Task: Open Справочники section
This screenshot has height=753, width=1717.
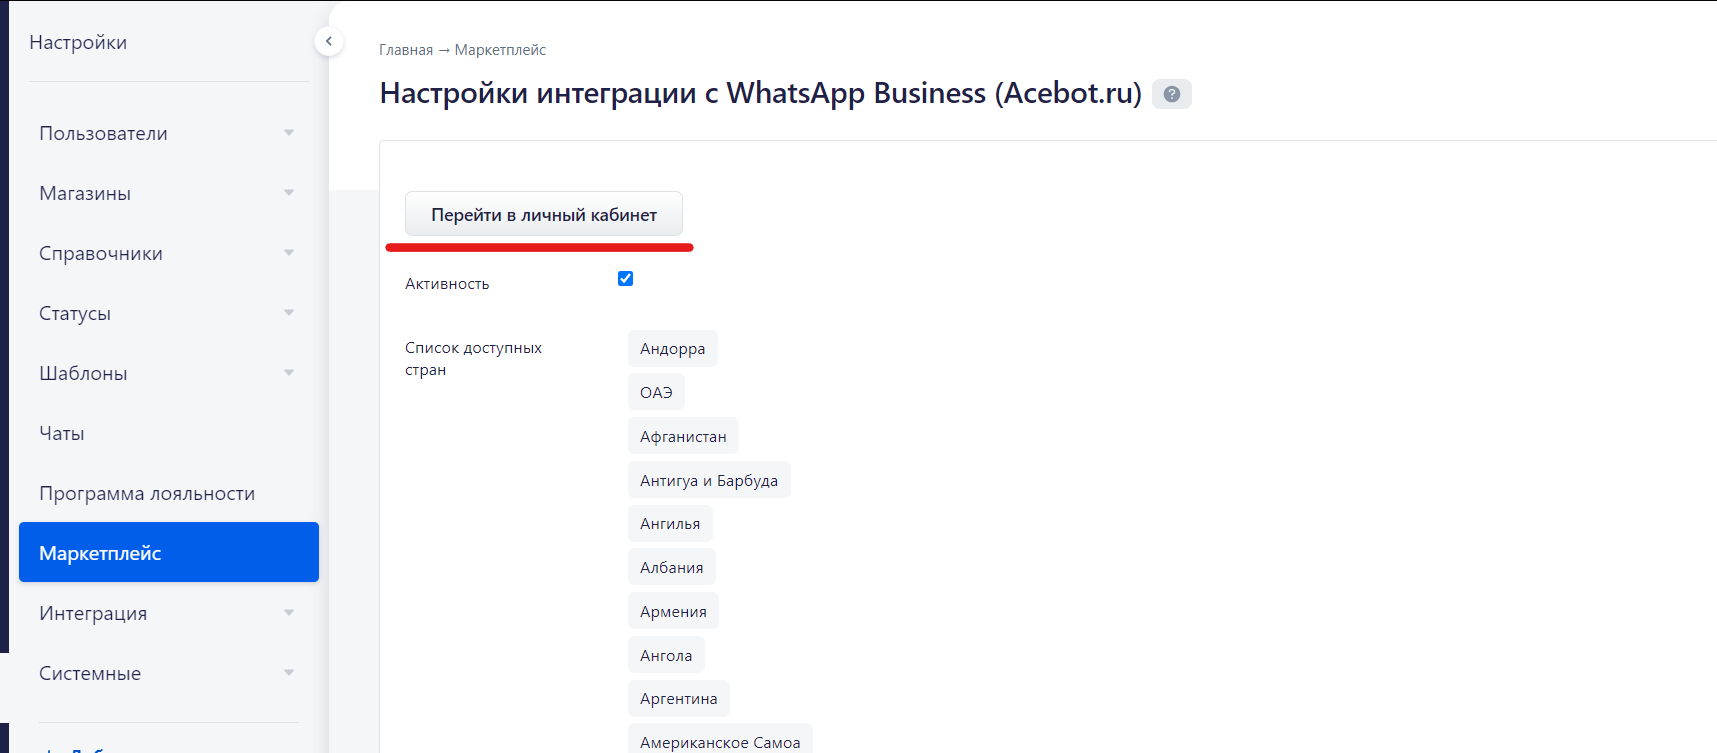Action: [101, 253]
